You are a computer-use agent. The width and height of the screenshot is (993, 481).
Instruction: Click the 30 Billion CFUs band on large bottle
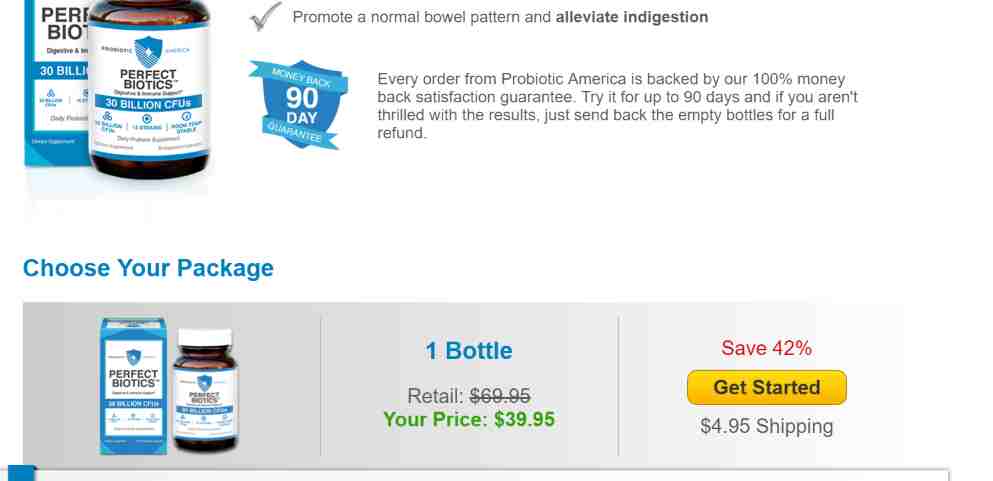(148, 103)
